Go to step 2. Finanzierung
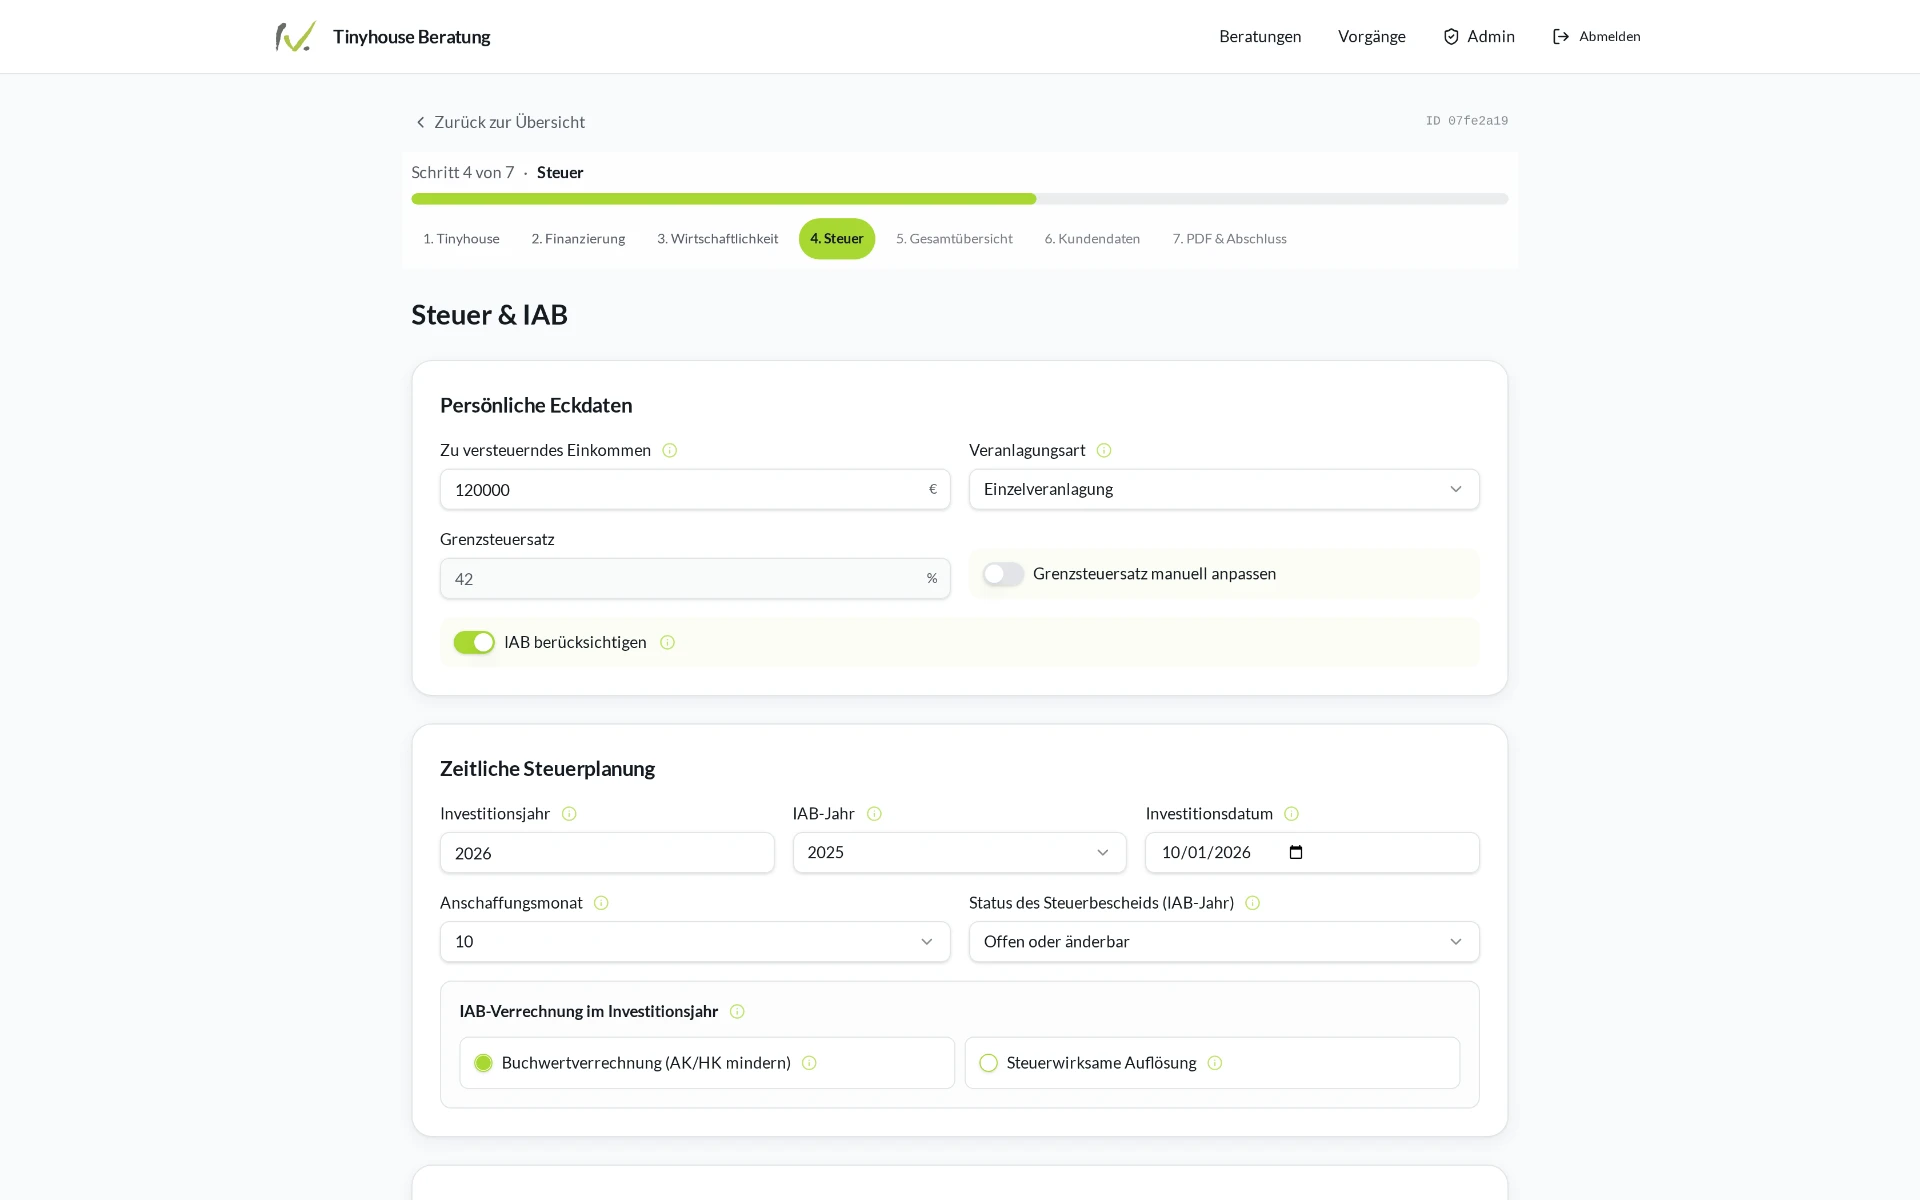This screenshot has height=1200, width=1920. (578, 238)
